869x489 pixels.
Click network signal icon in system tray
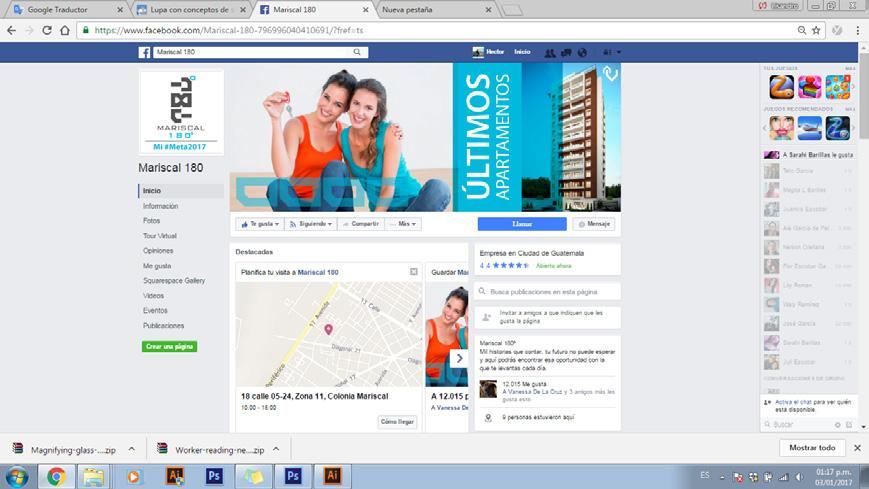(x=783, y=477)
